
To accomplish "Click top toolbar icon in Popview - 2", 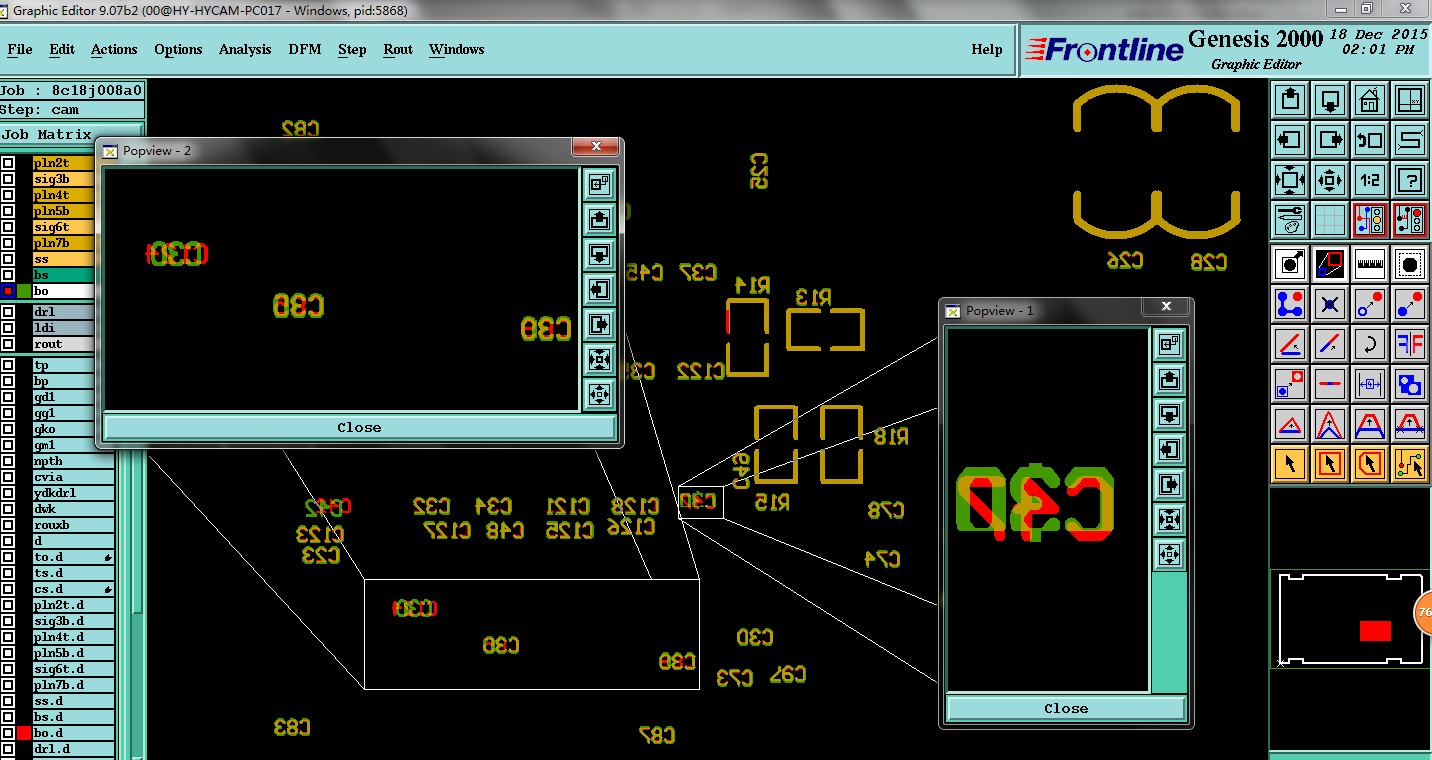I will pos(599,184).
